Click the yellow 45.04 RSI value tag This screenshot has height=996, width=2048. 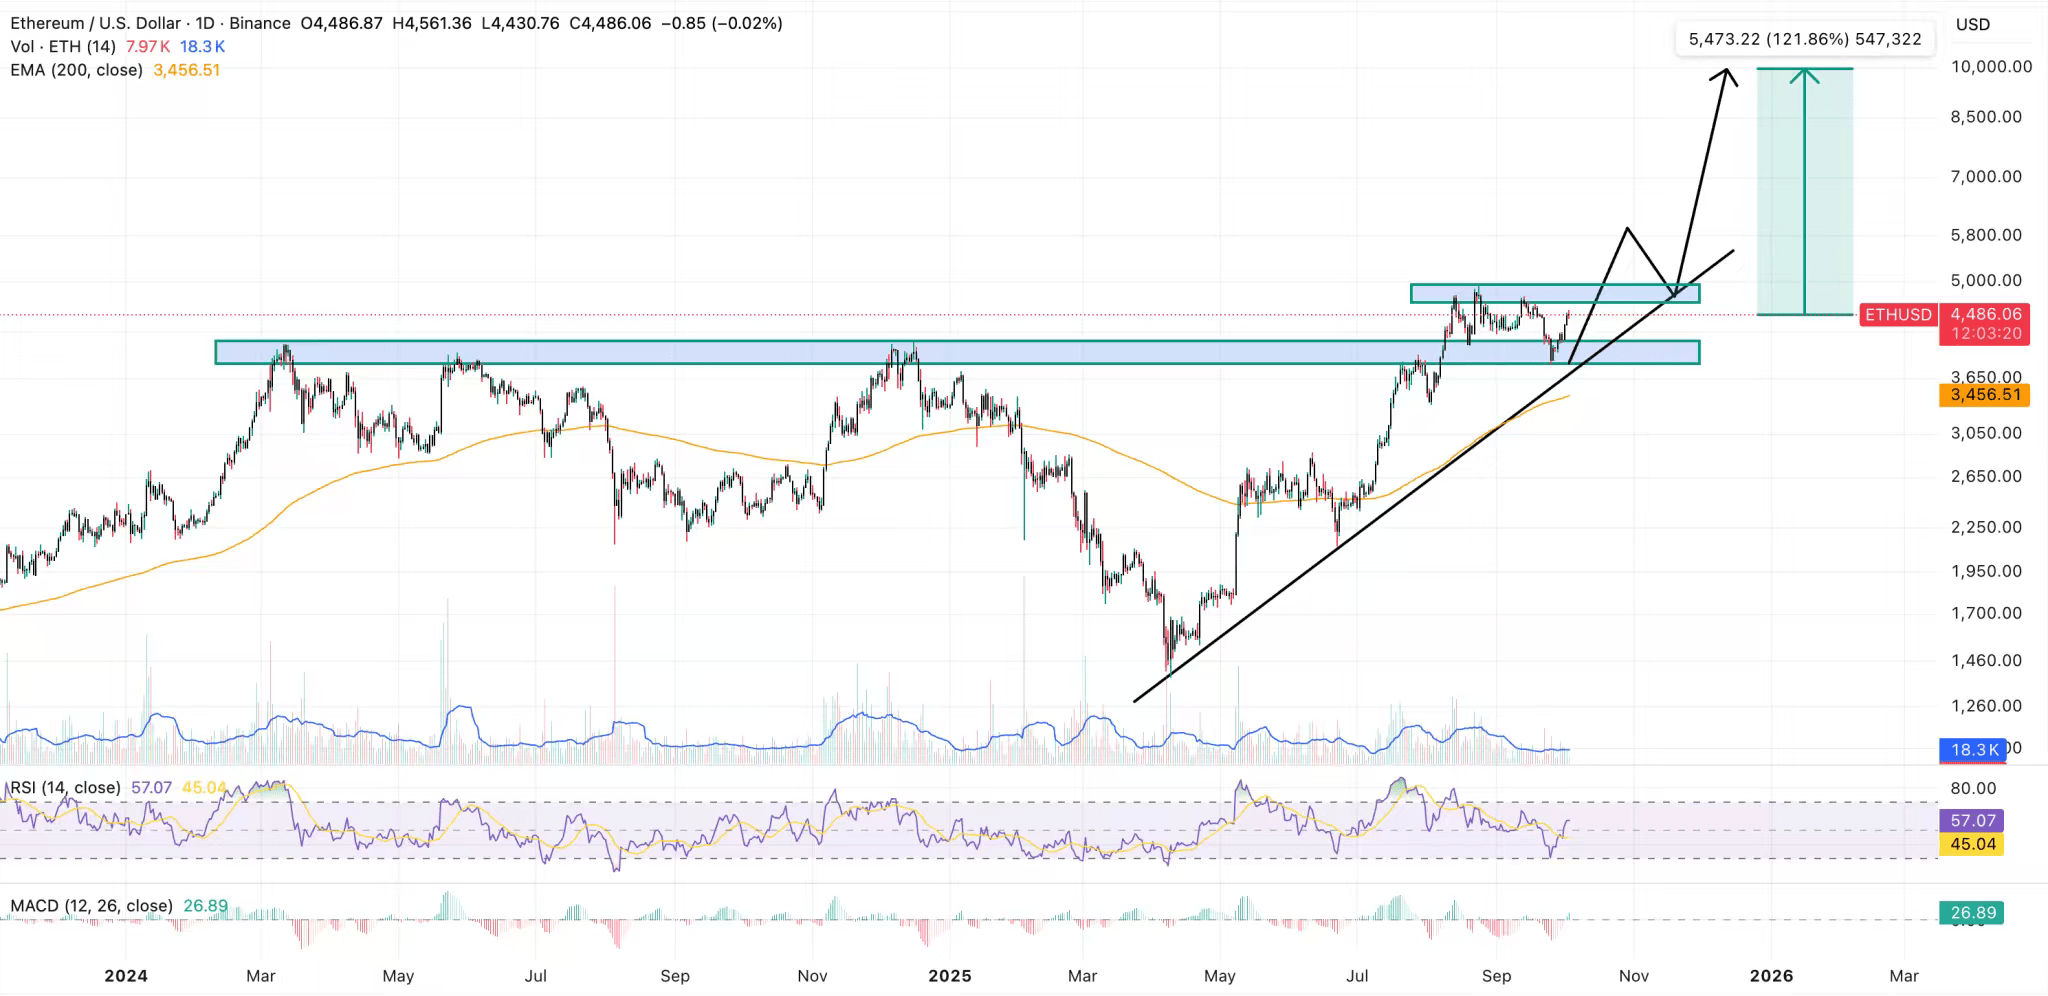(x=1972, y=844)
